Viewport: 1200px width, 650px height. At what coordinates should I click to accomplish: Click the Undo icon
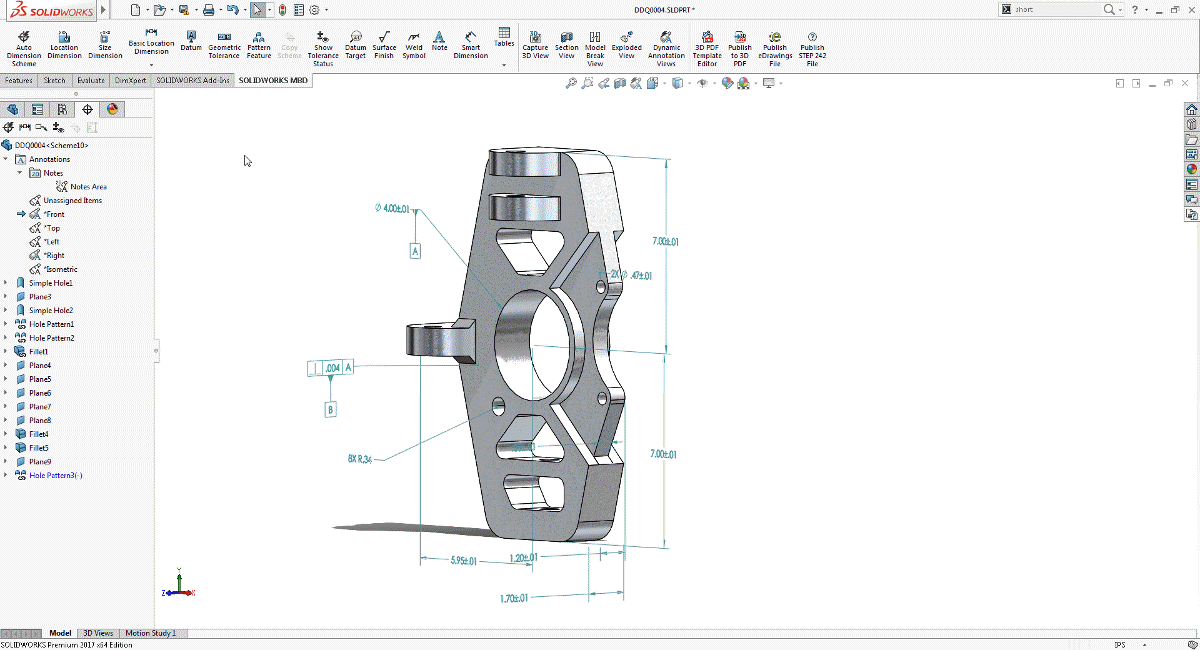tap(232, 10)
